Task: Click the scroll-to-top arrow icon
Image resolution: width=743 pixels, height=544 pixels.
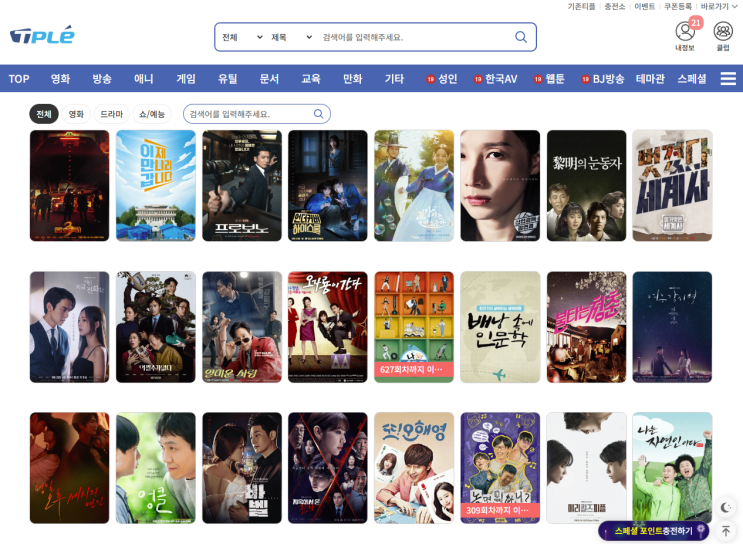Action: 725,531
